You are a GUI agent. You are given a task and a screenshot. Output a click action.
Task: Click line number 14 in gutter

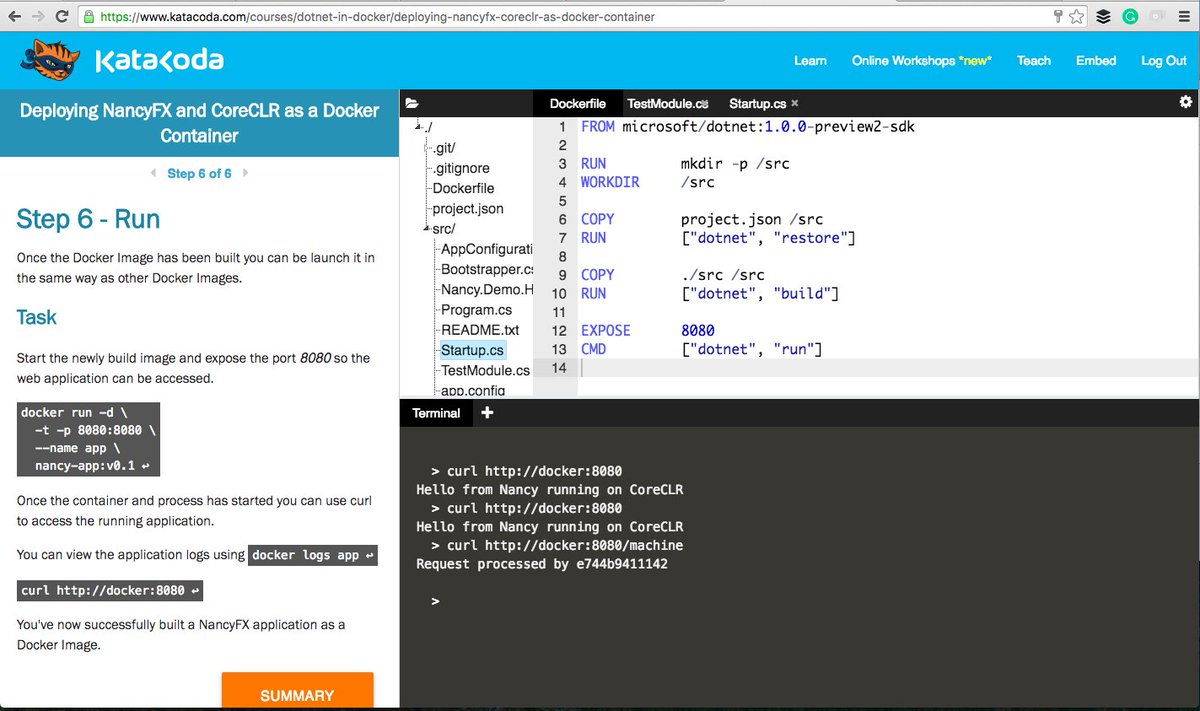pos(558,368)
